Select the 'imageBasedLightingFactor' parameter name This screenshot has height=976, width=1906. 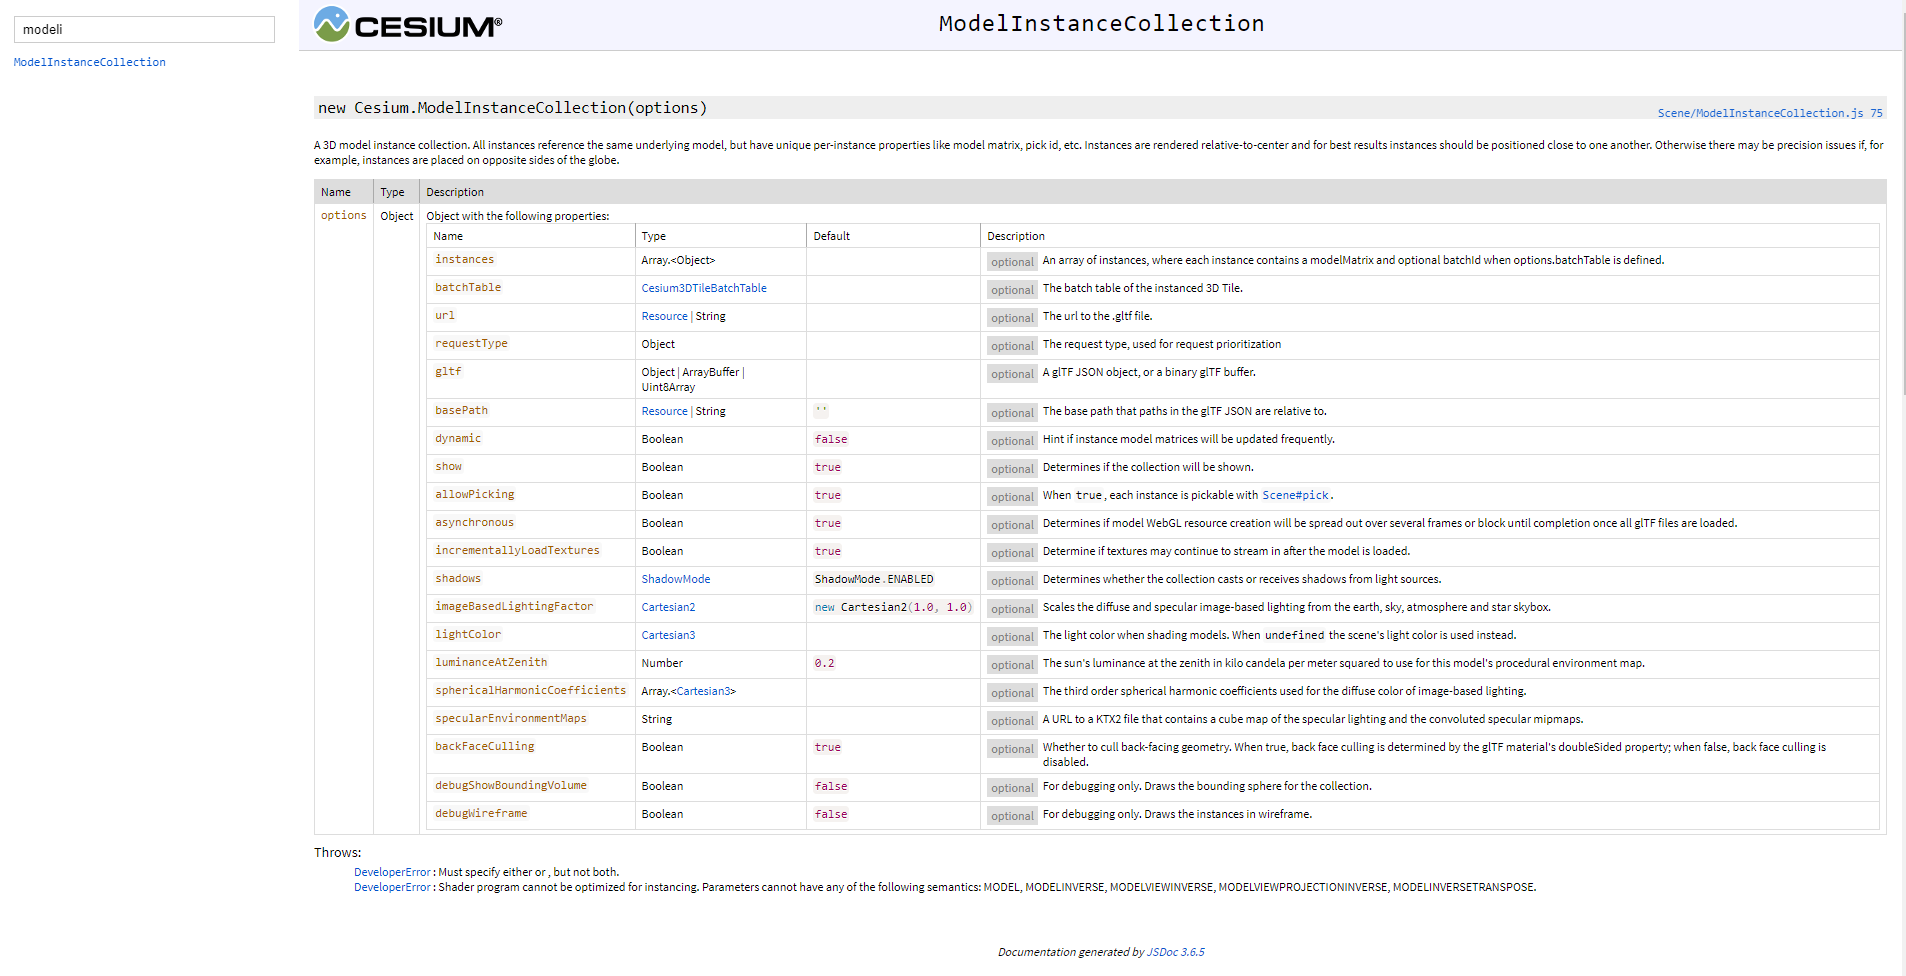click(514, 606)
